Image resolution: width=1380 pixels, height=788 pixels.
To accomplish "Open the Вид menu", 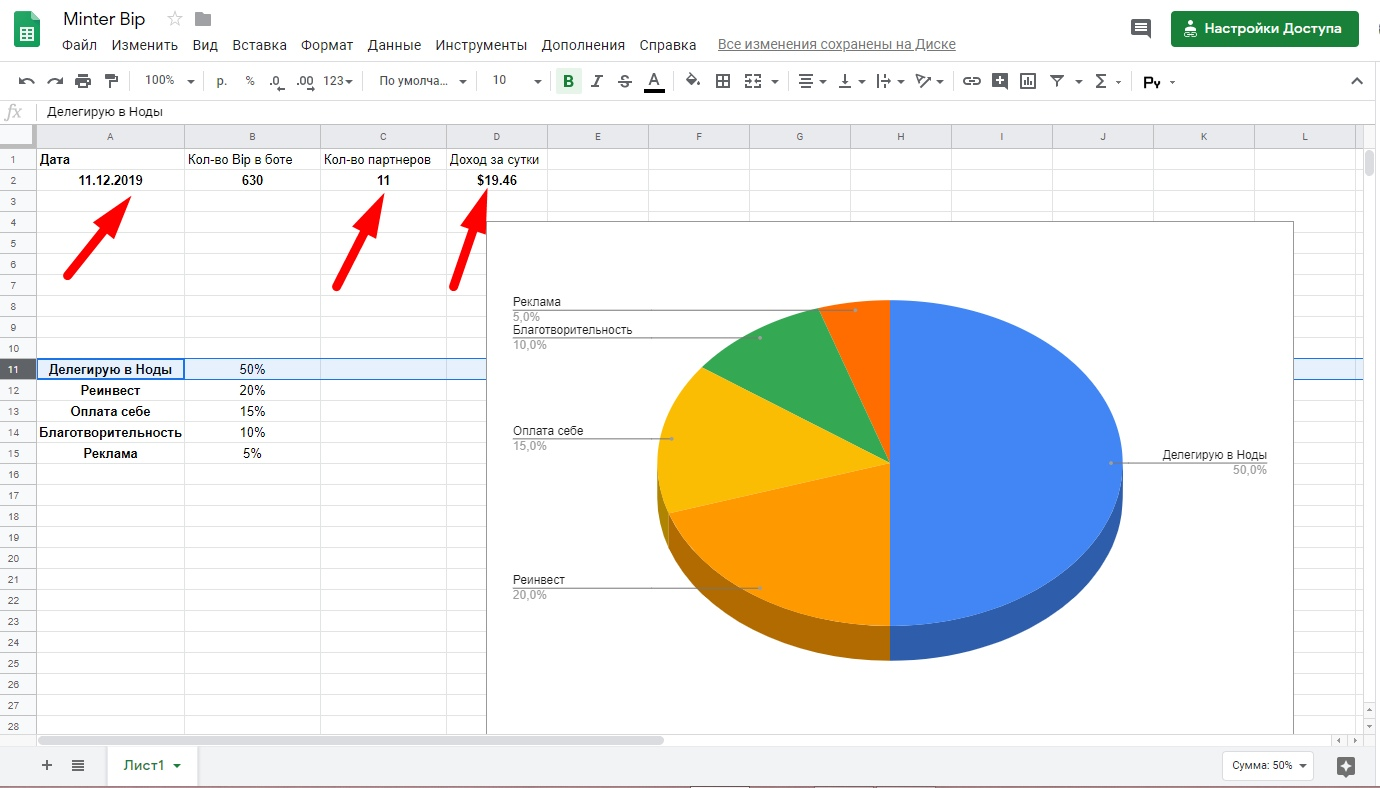I will point(205,45).
